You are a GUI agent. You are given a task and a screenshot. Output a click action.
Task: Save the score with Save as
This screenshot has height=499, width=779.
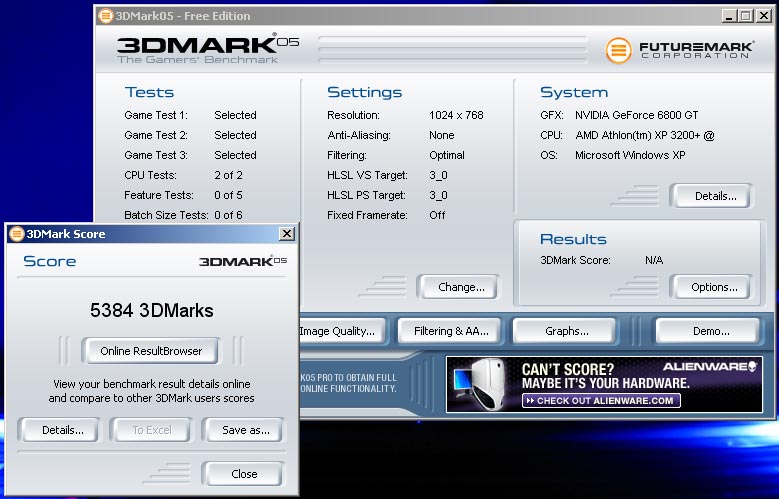tap(243, 430)
